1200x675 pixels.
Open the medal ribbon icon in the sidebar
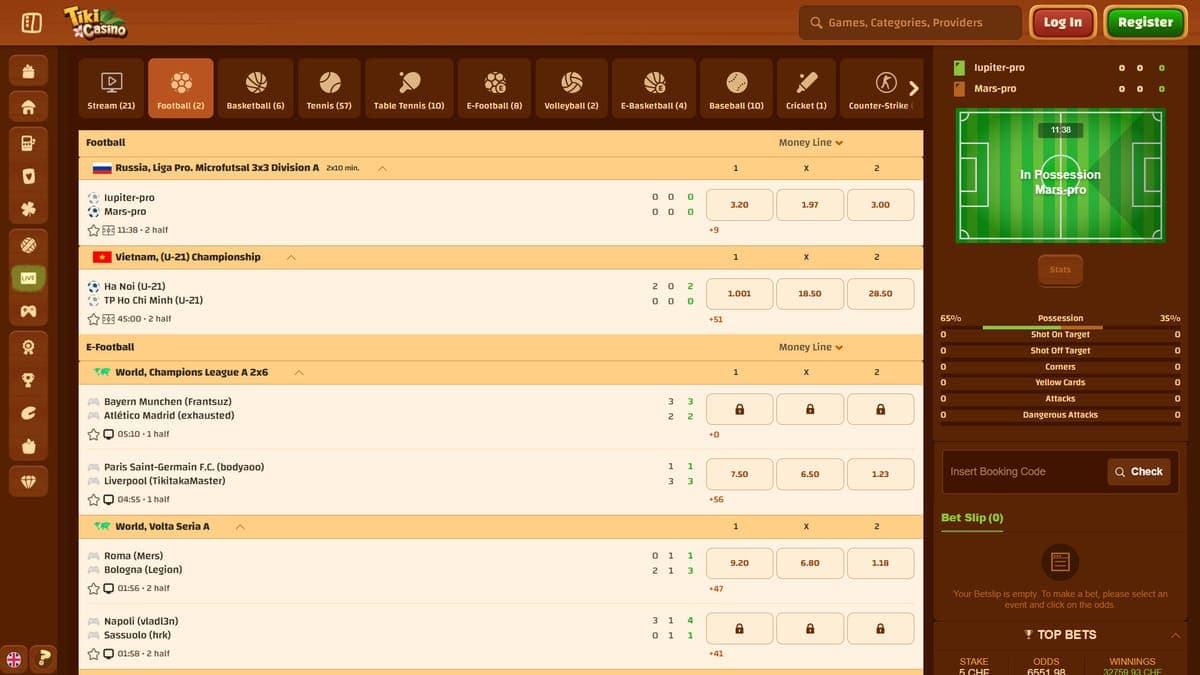pyautogui.click(x=28, y=346)
